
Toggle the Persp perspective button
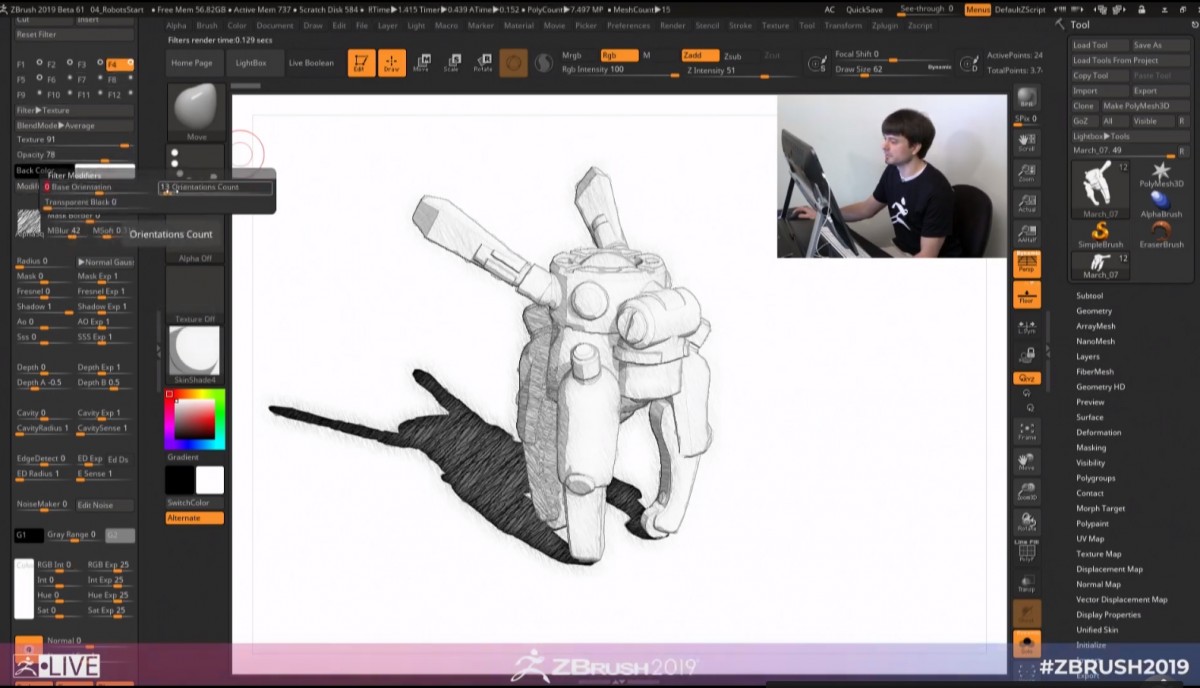[x=1026, y=263]
